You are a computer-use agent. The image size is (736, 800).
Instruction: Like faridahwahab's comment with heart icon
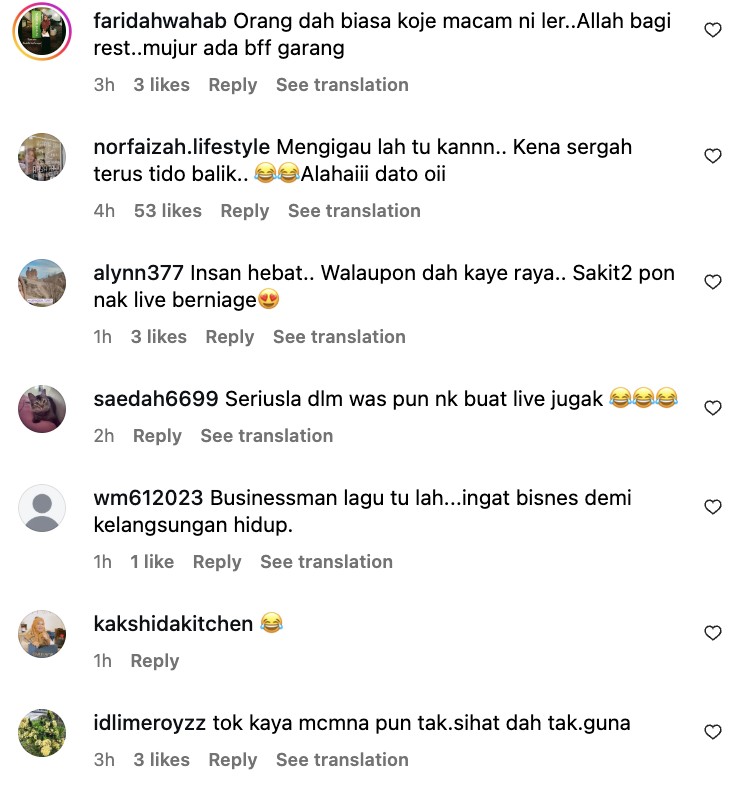click(x=713, y=30)
